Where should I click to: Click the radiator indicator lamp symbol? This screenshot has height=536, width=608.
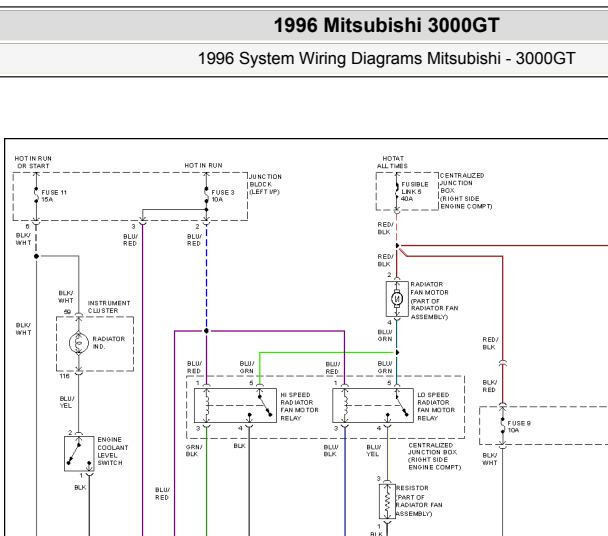pyautogui.click(x=79, y=343)
